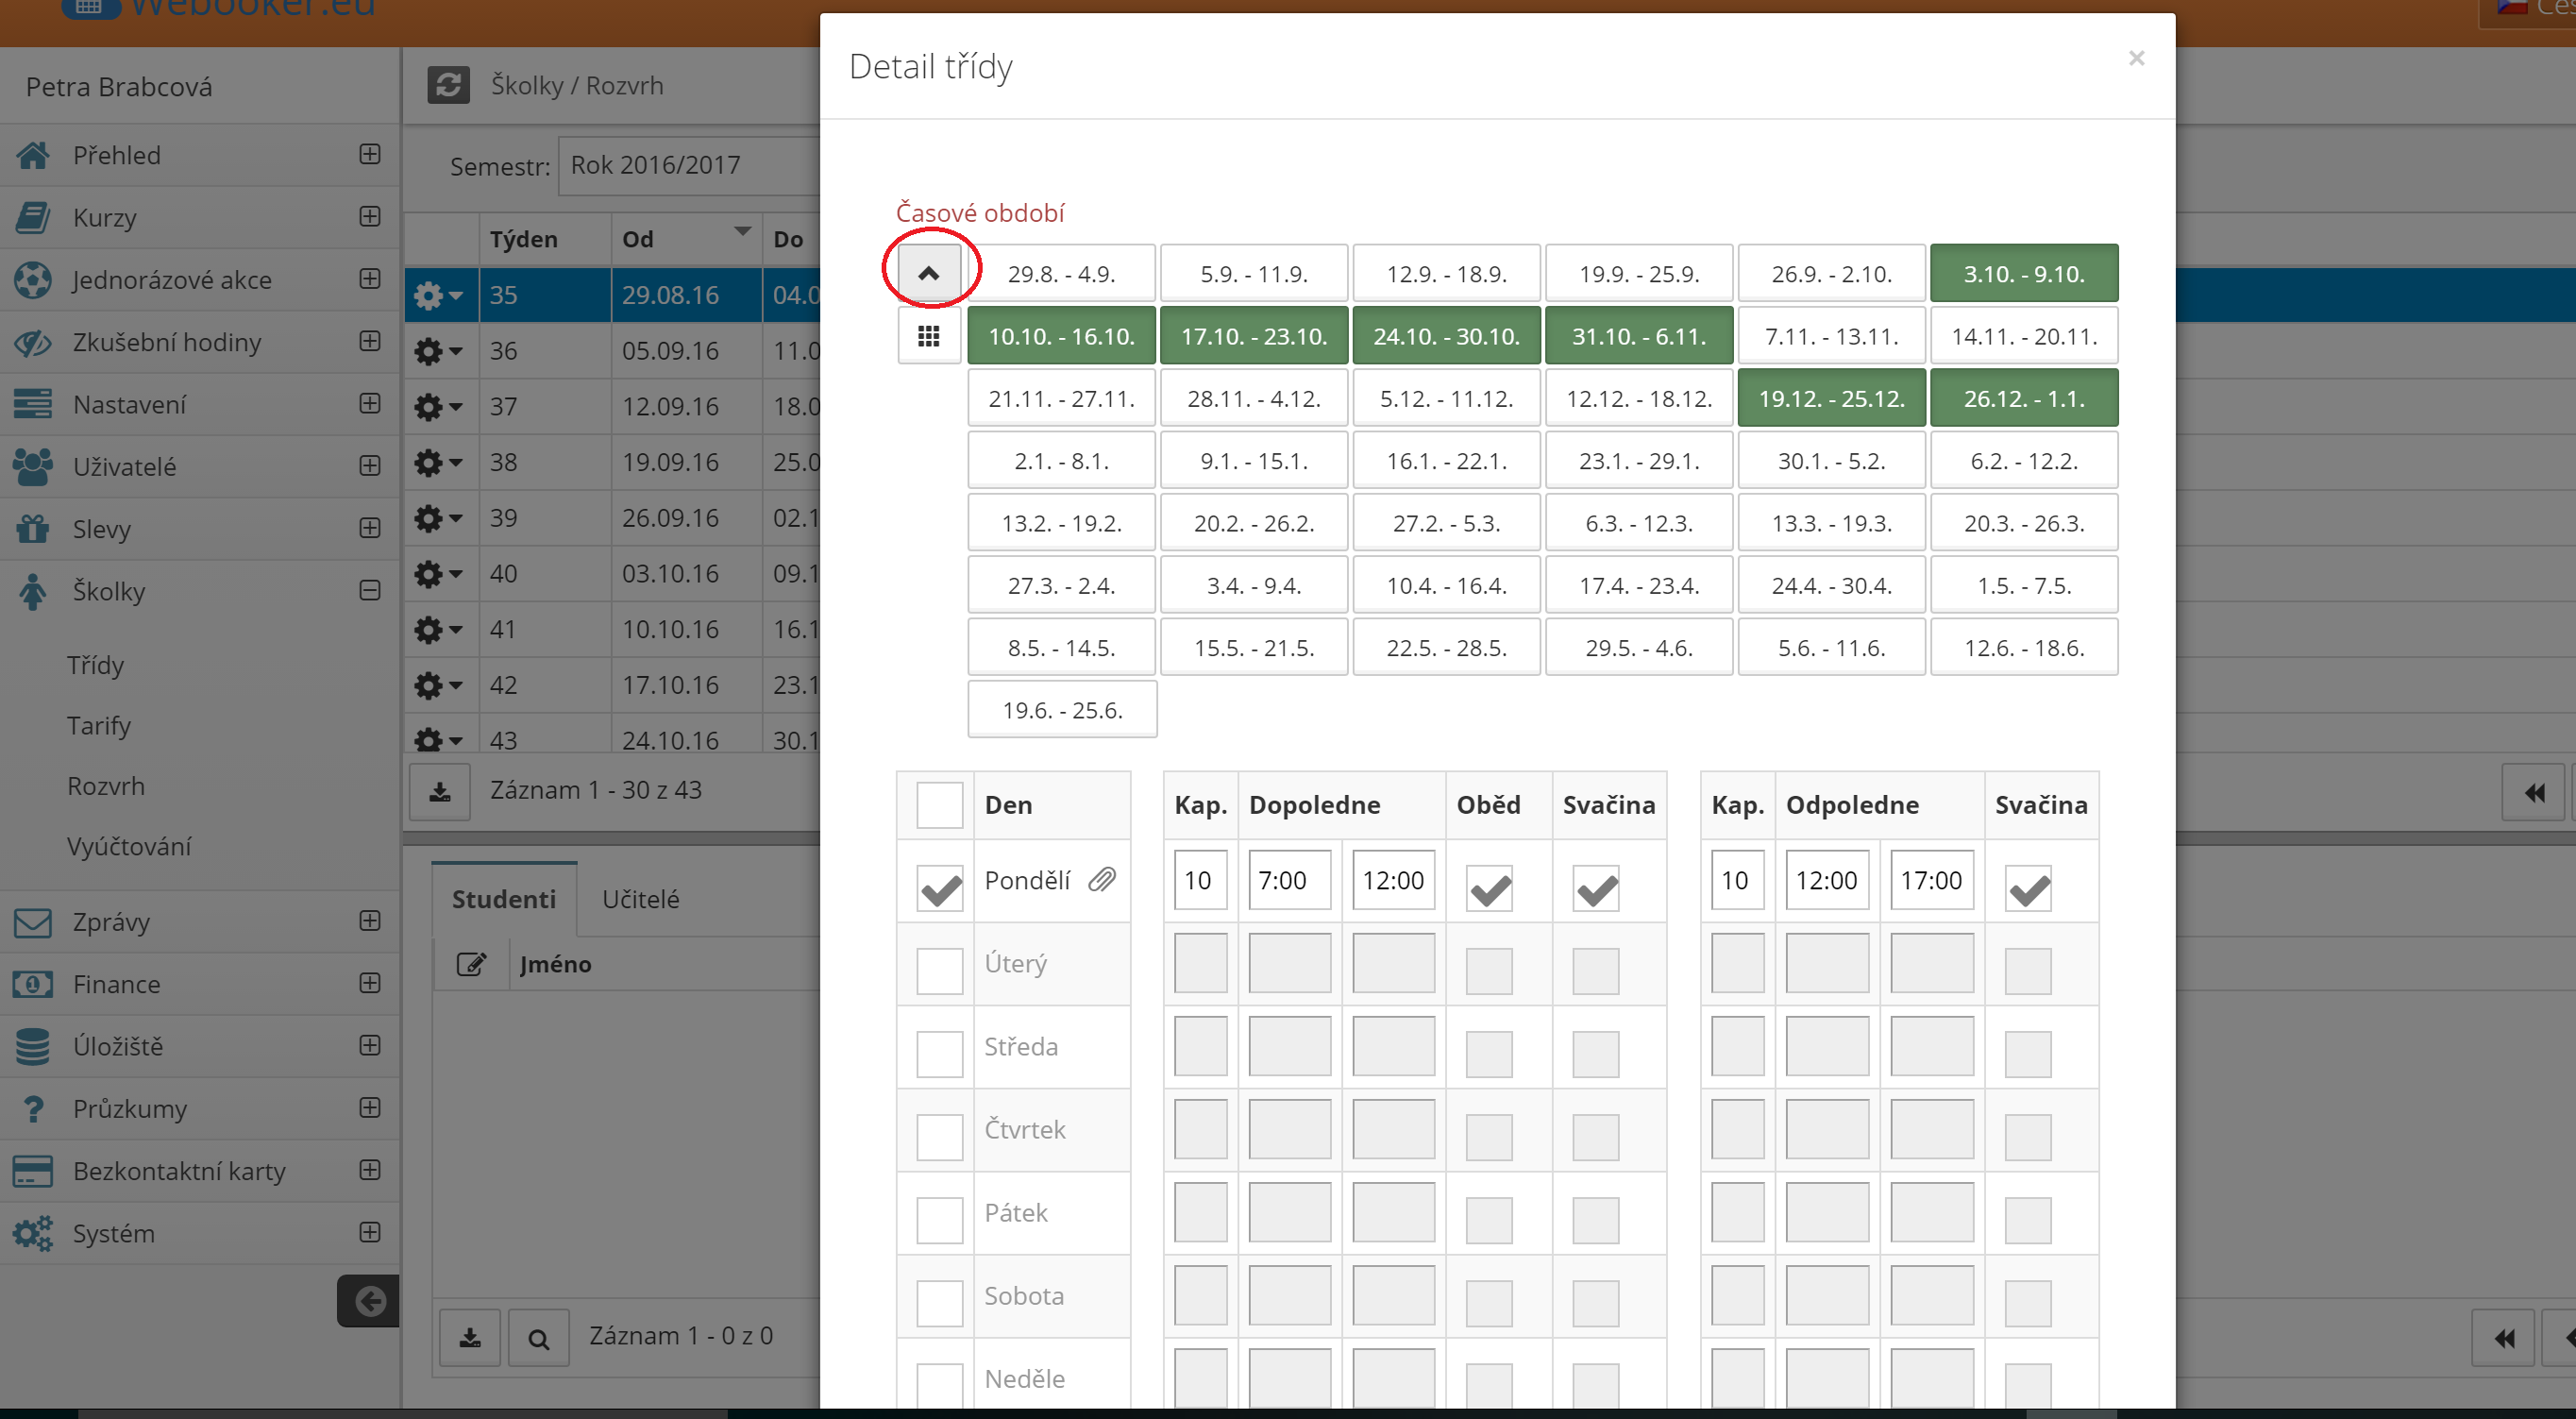
Task: Click the download icon beside Záznam 1 - 30
Action: [x=439, y=792]
